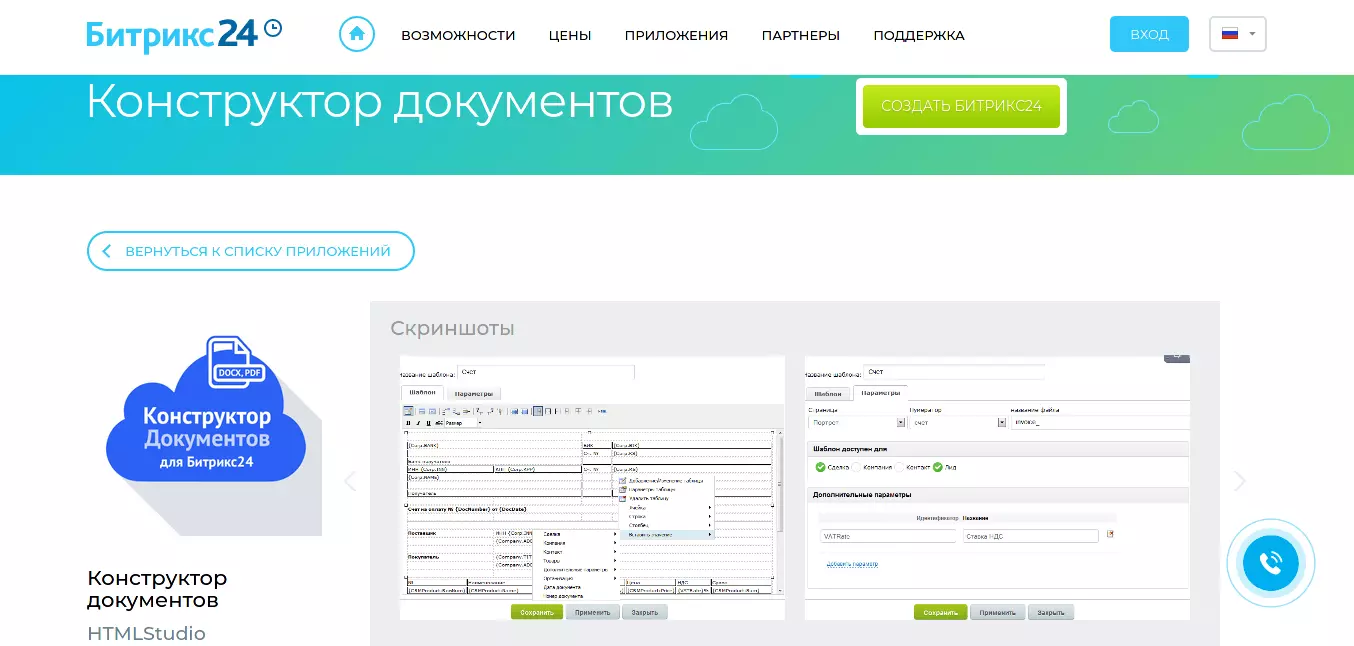Click the HTMLStudio developer name
The image size is (1354, 646).
coord(146,633)
